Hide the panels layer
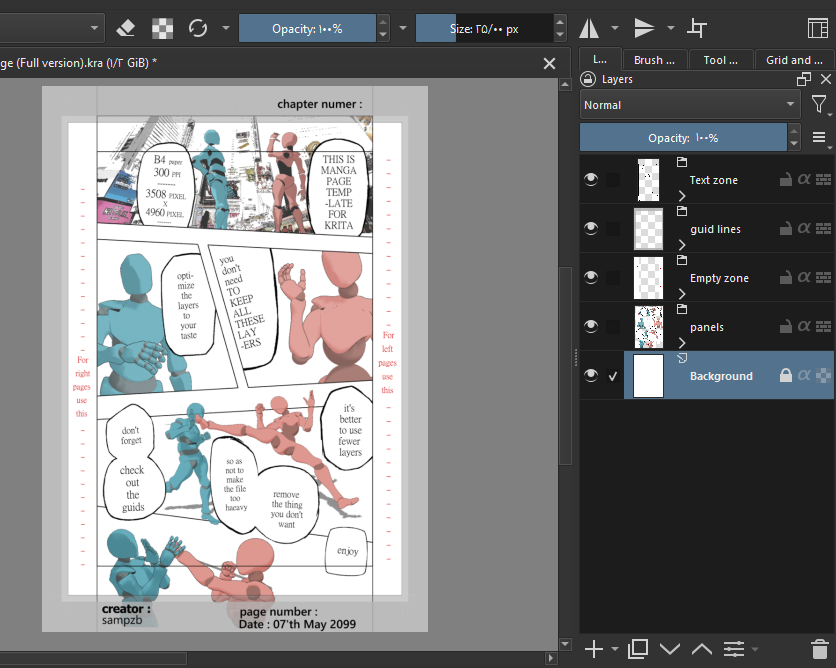 (591, 327)
